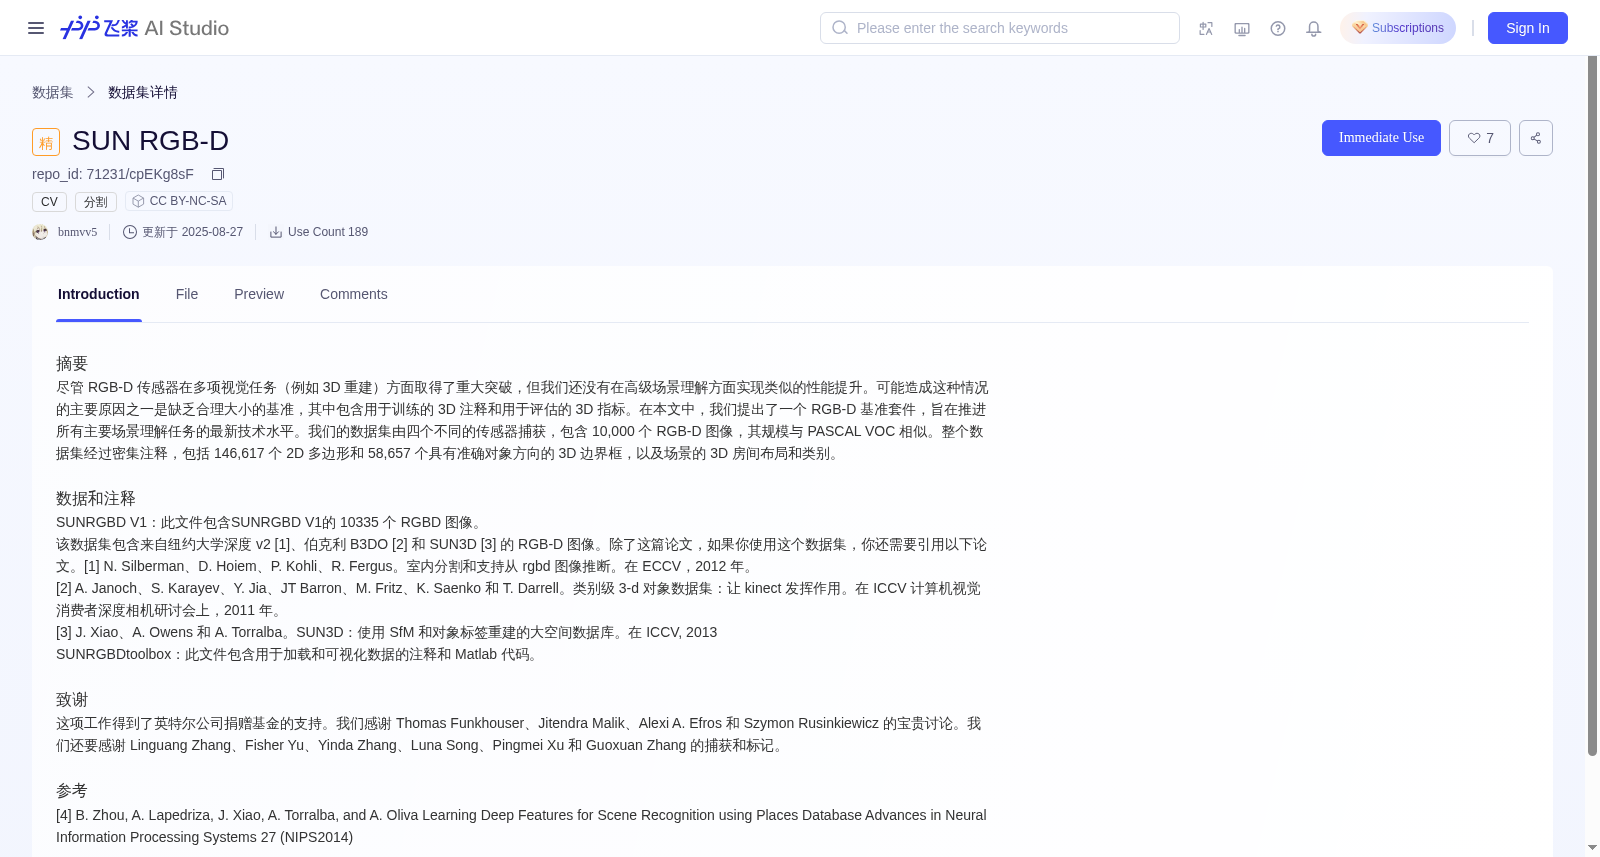
Task: Open the bnmvv5 author avatar
Action: coord(40,232)
